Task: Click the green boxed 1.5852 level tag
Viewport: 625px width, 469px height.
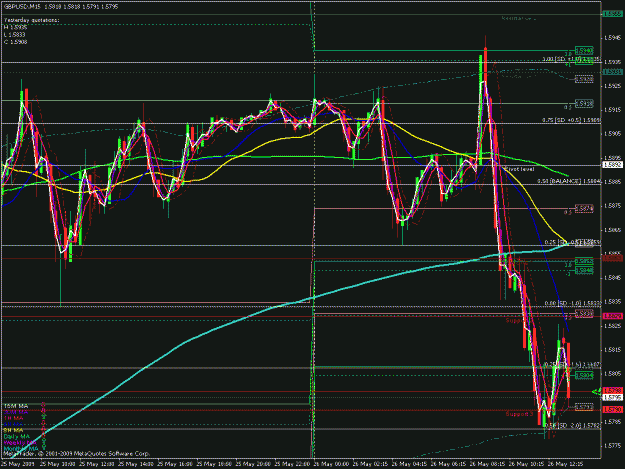Action: (x=584, y=261)
